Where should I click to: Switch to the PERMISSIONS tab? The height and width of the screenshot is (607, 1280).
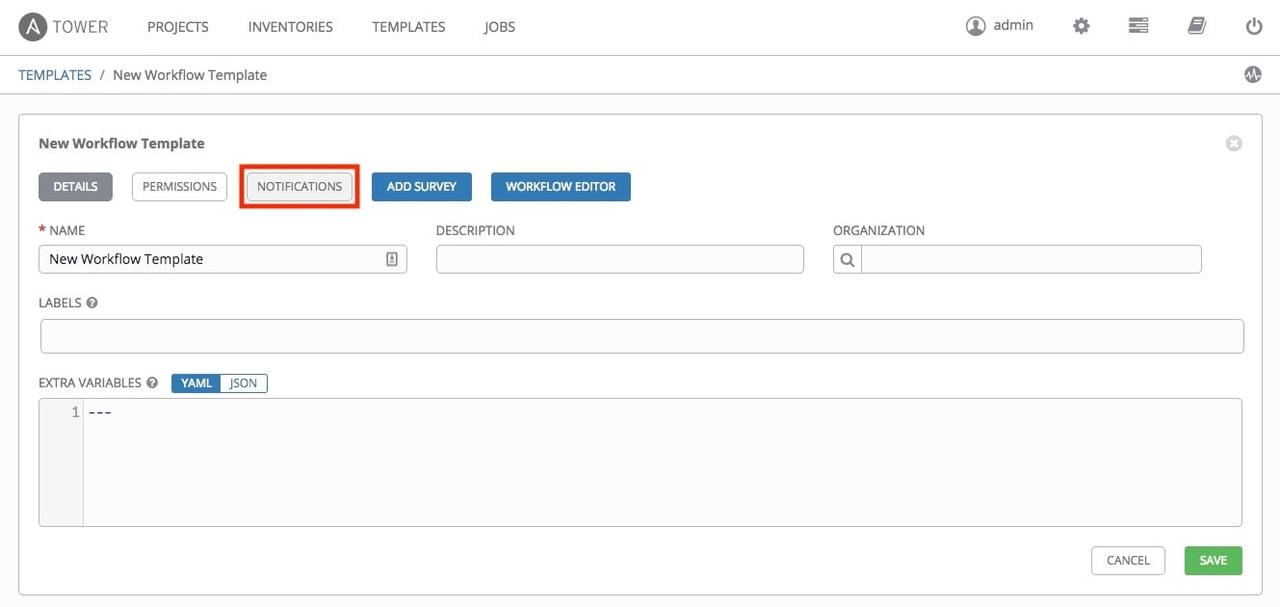179,186
